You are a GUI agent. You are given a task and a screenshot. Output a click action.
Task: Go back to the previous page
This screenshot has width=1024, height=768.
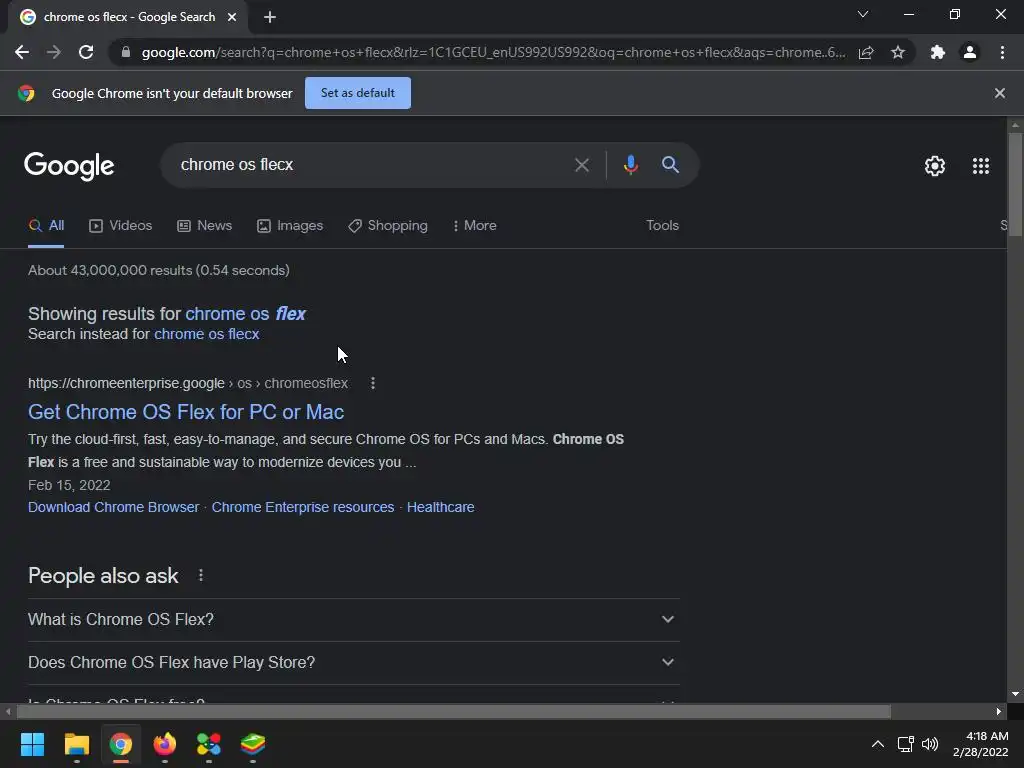22,52
